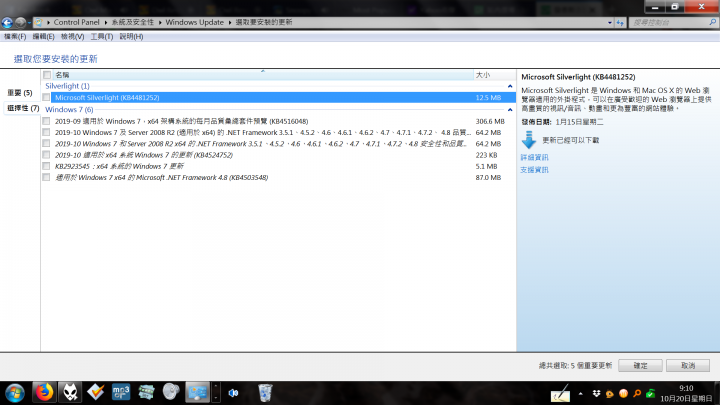Open the green money-stack taskbar icon
720x405 pixels.
pyautogui.click(x=146, y=393)
